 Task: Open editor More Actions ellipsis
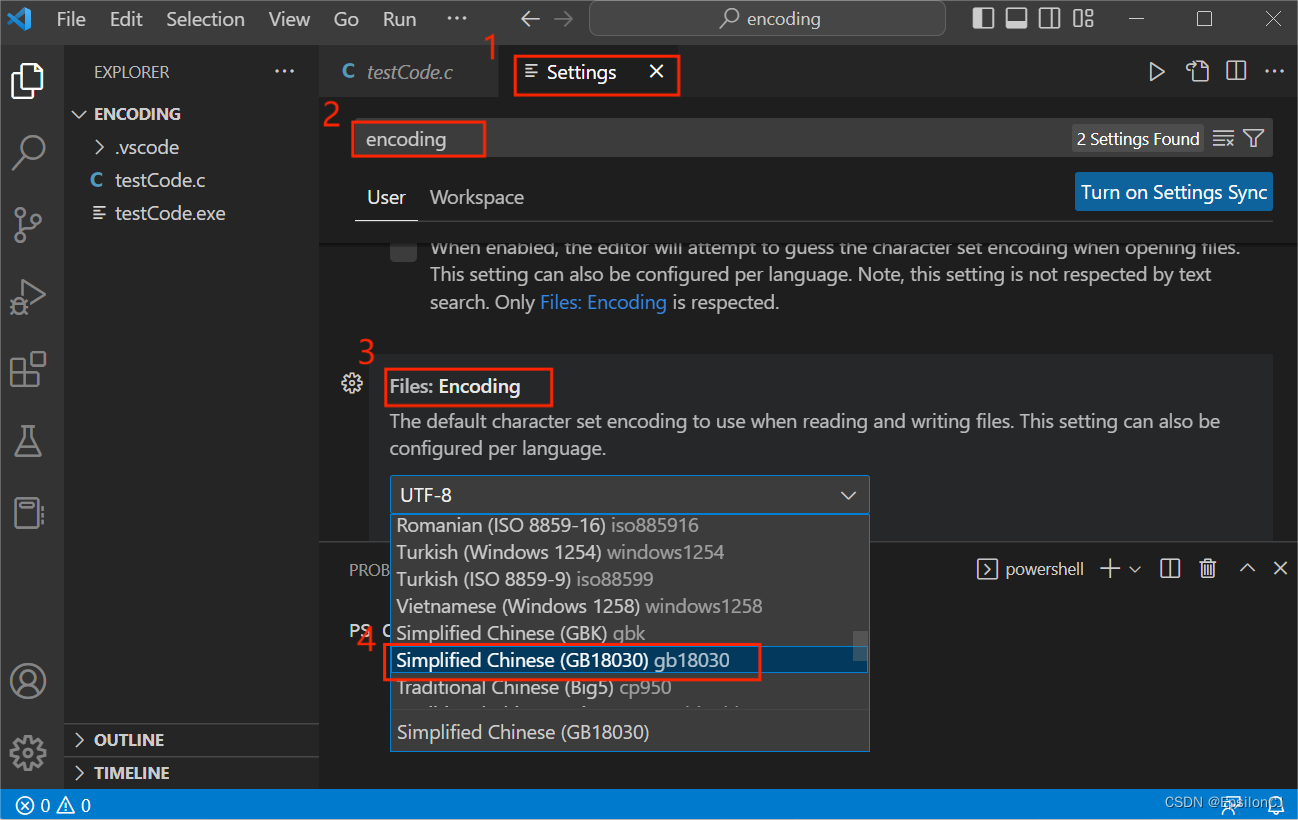1274,72
